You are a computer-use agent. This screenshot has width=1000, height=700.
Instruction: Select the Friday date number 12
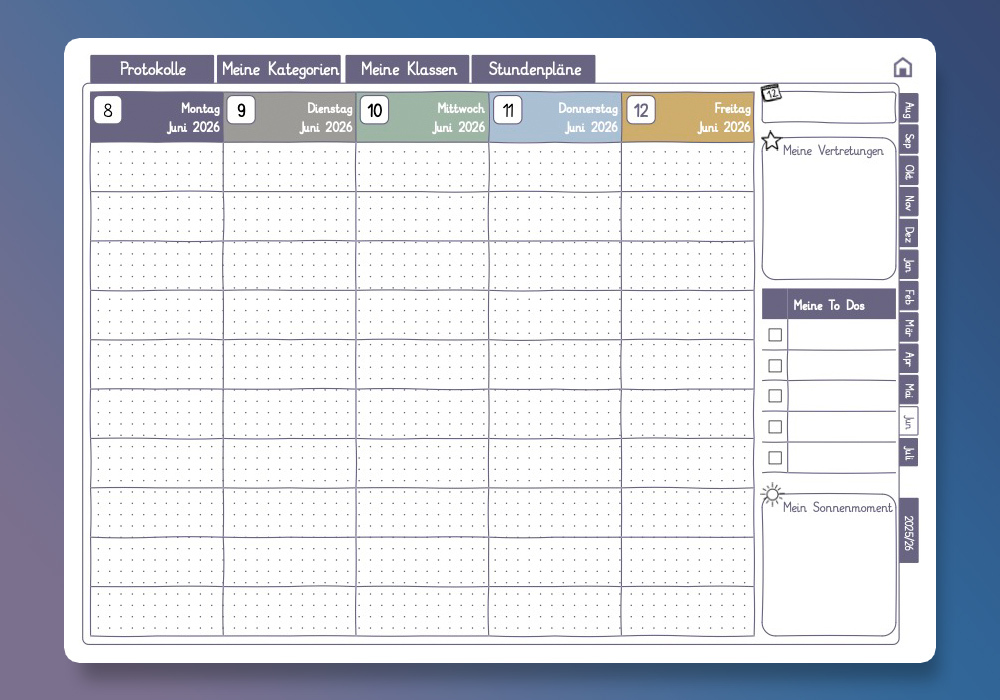point(641,110)
